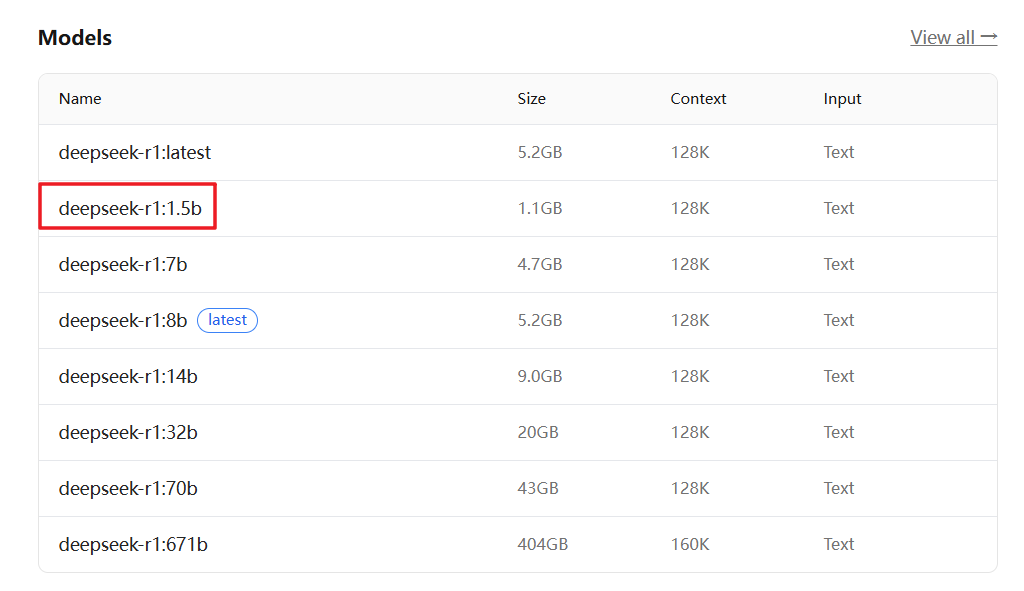Click Text input in deepseek-r1:671b row
Screen dimensions: 1024x591
[x=839, y=545]
